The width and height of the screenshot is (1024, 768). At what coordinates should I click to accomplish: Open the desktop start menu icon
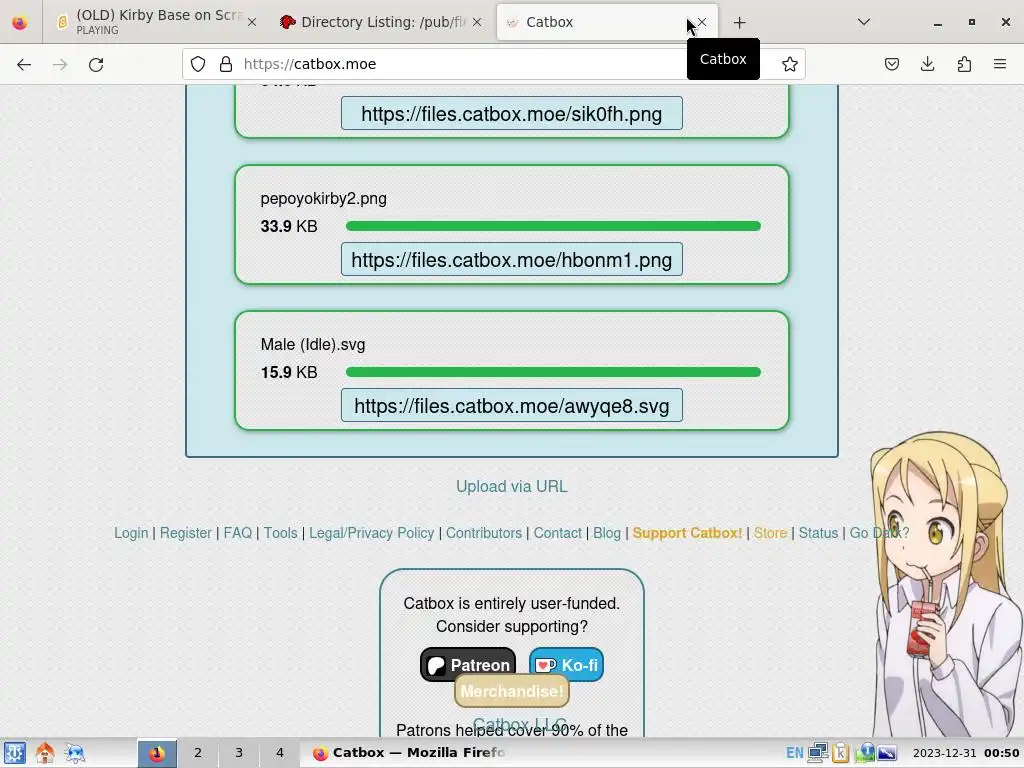14,753
